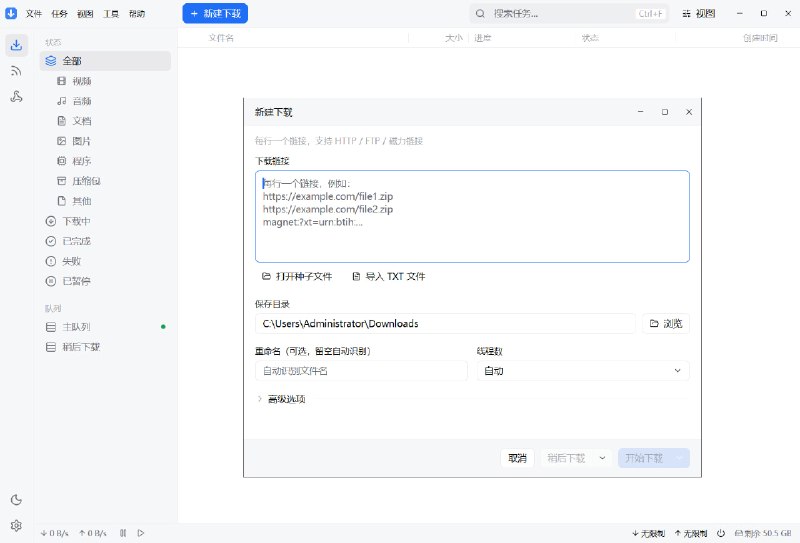Open the 视图 menu
The image size is (800, 543).
[x=85, y=14]
